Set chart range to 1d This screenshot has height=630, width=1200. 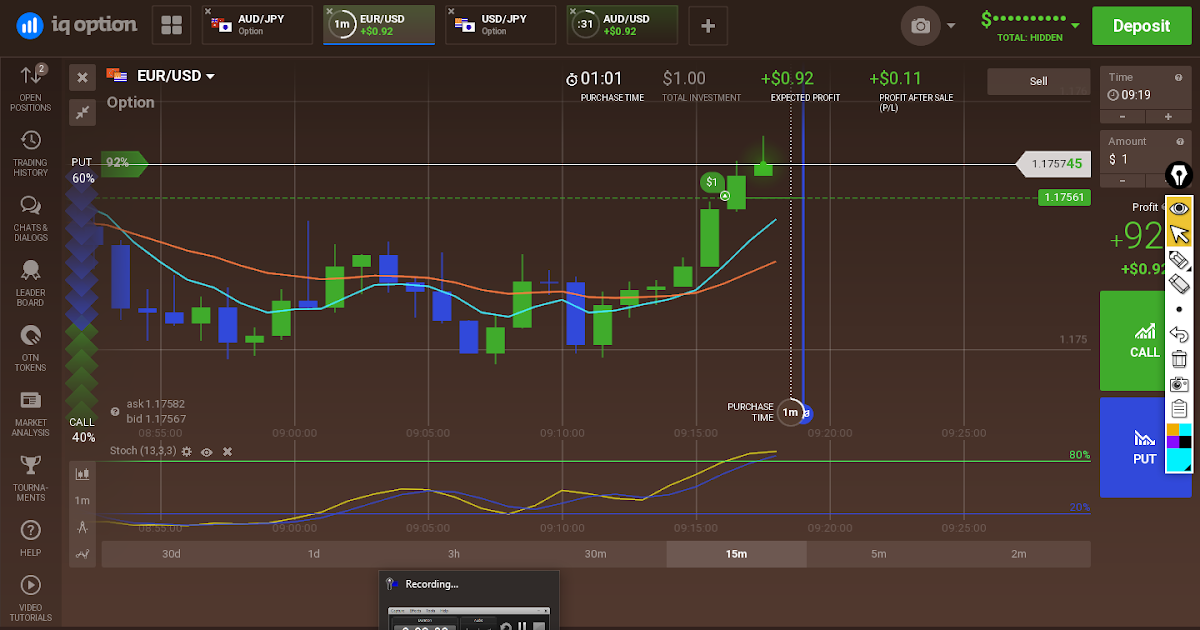[x=313, y=554]
